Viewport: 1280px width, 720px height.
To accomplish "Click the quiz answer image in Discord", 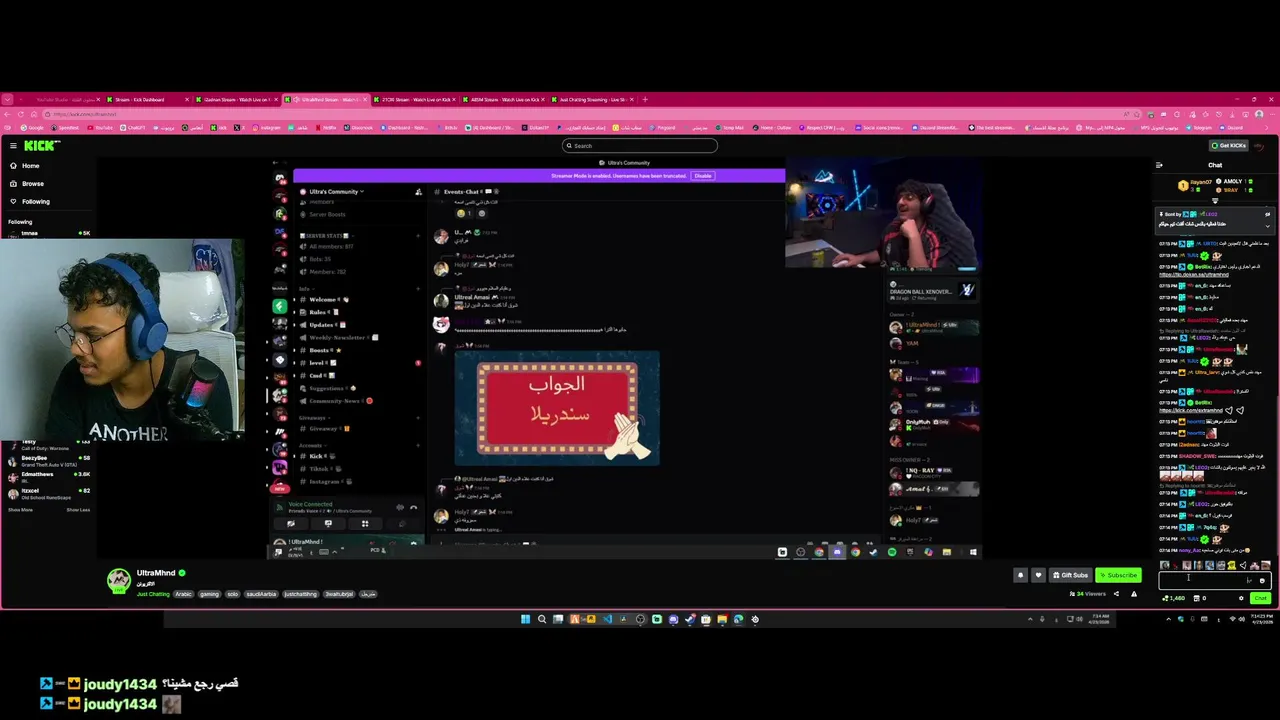I will pyautogui.click(x=557, y=408).
